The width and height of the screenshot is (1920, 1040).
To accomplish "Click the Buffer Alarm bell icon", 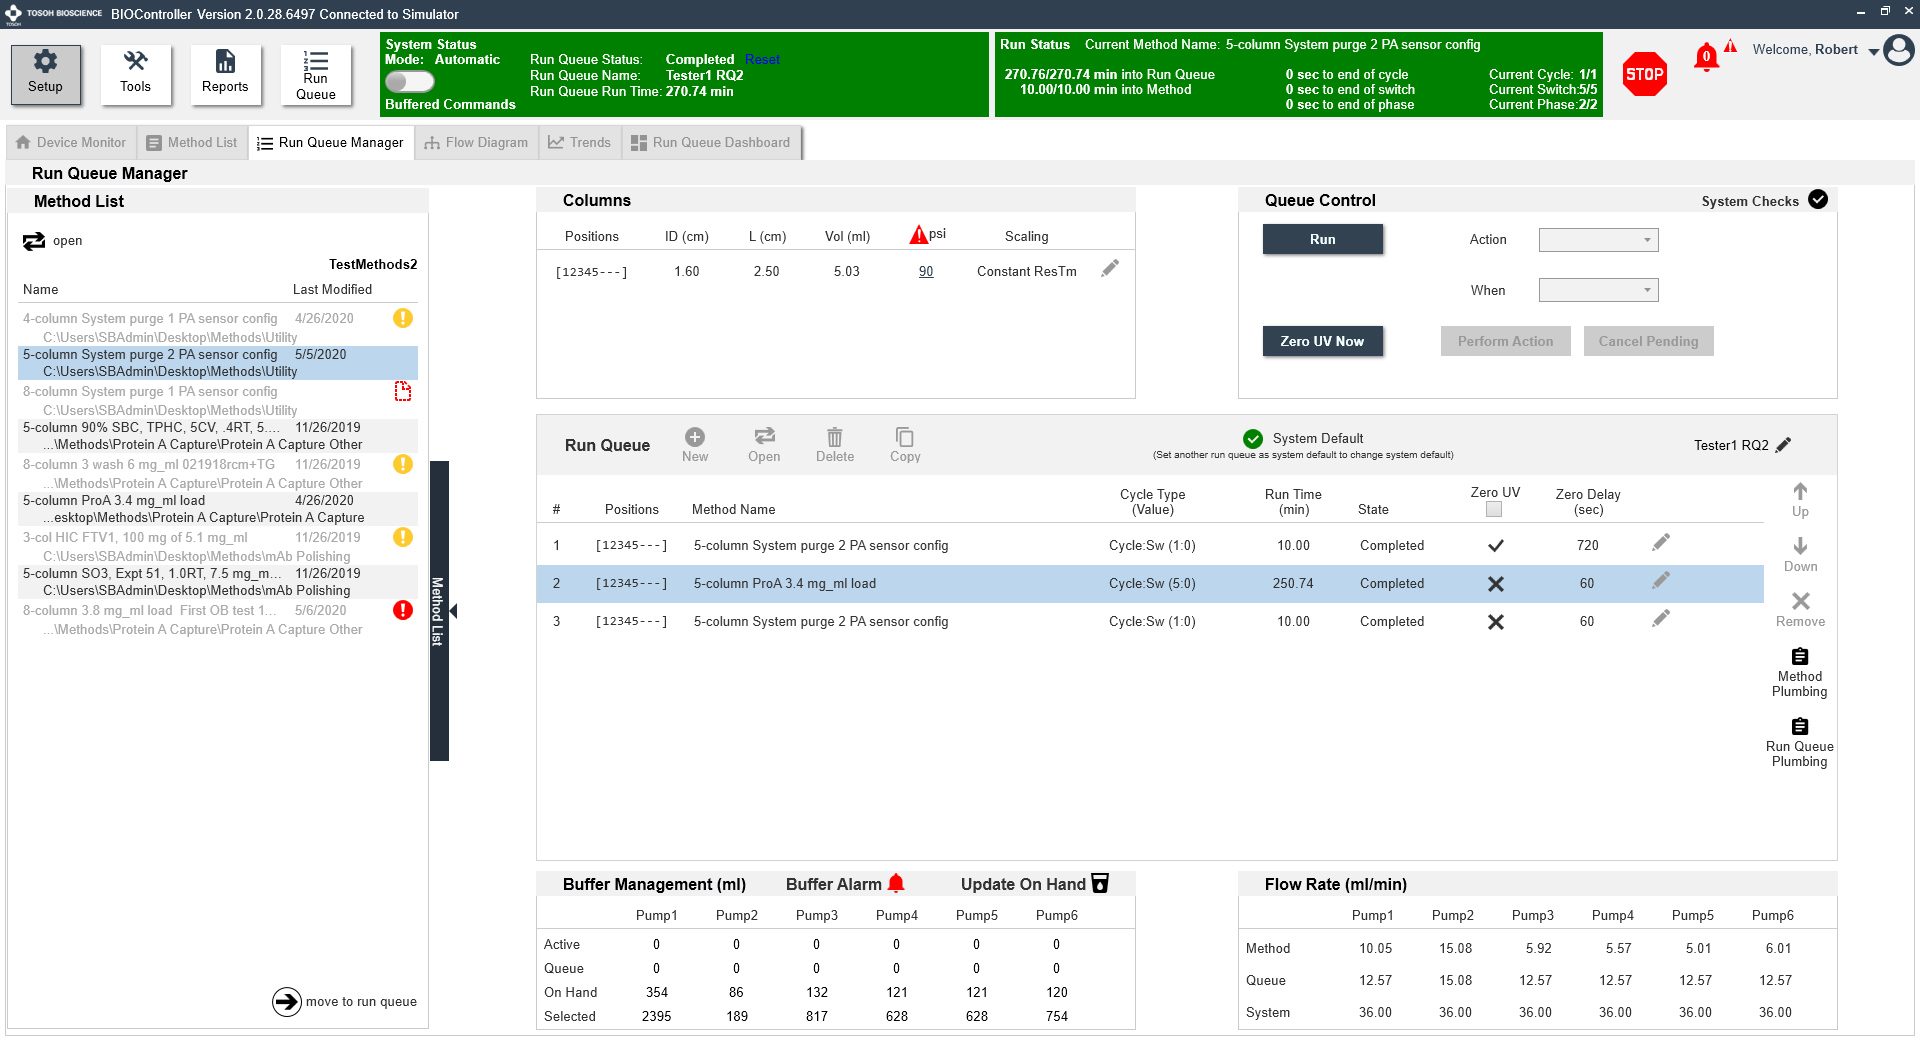I will (896, 883).
